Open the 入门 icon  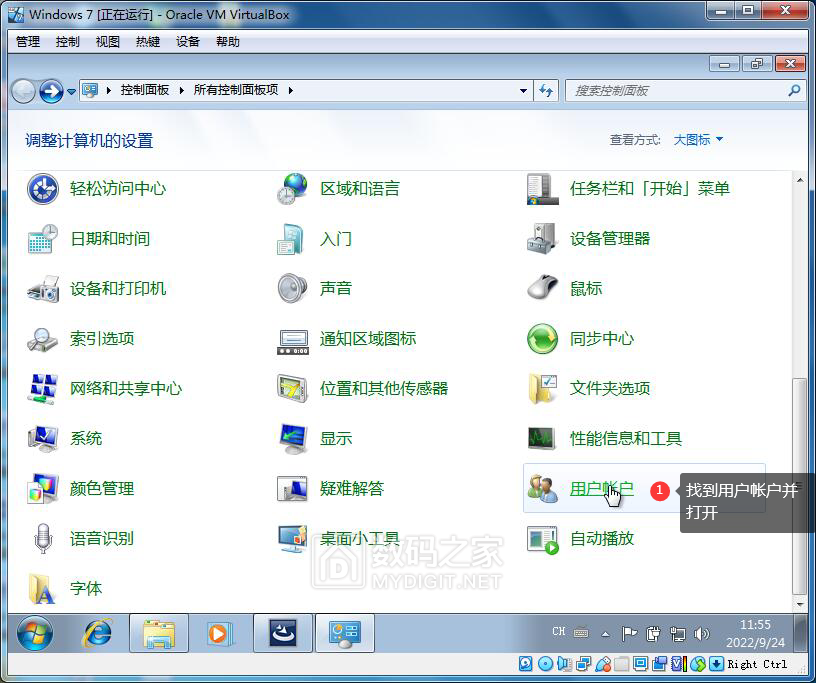tap(292, 239)
